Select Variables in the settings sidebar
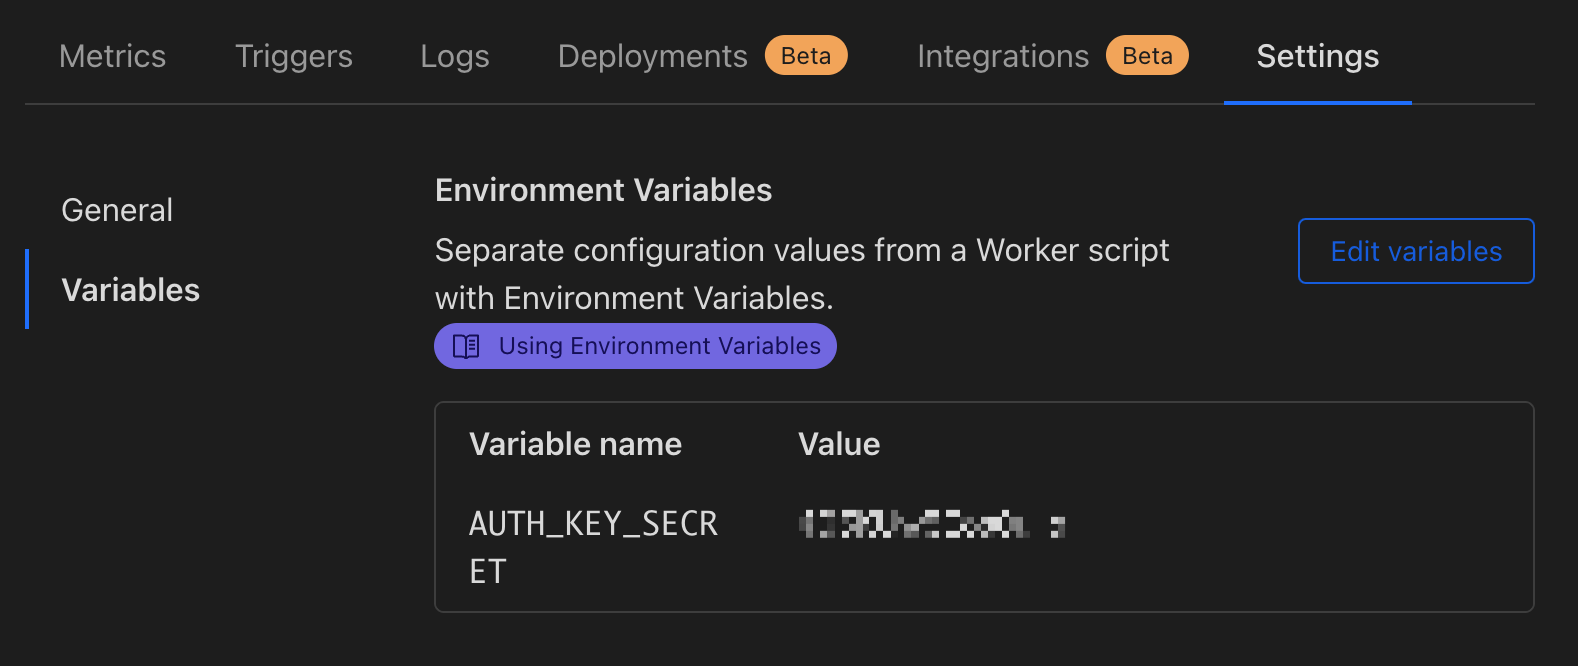Image resolution: width=1578 pixels, height=666 pixels. pos(131,290)
